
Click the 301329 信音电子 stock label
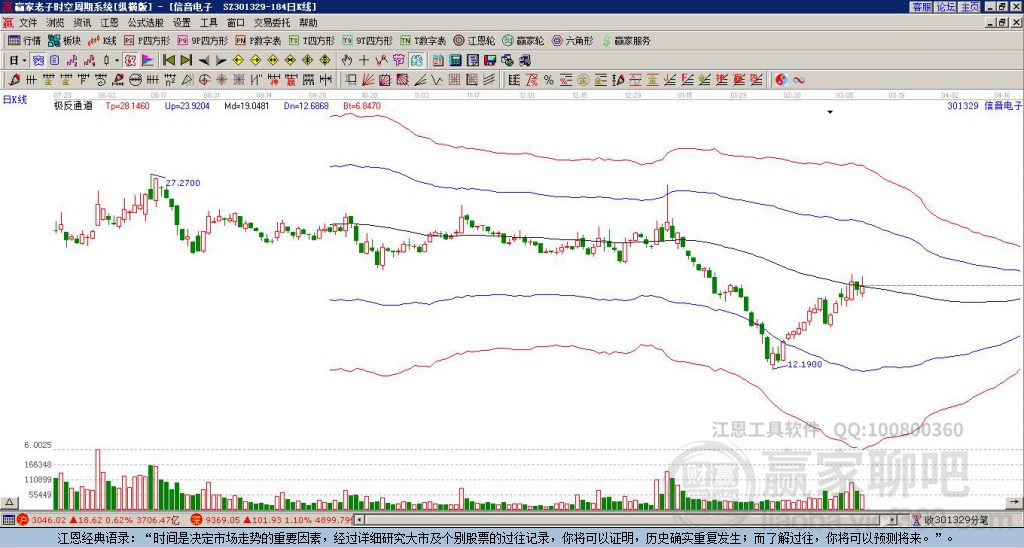coord(984,106)
